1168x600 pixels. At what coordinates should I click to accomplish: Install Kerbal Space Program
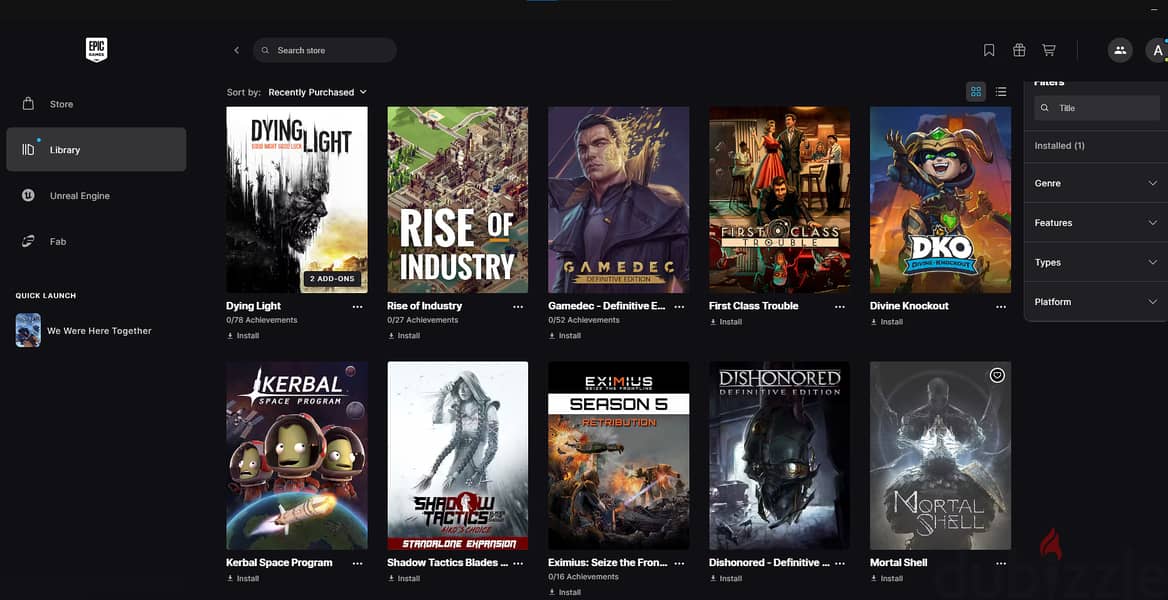pos(243,578)
